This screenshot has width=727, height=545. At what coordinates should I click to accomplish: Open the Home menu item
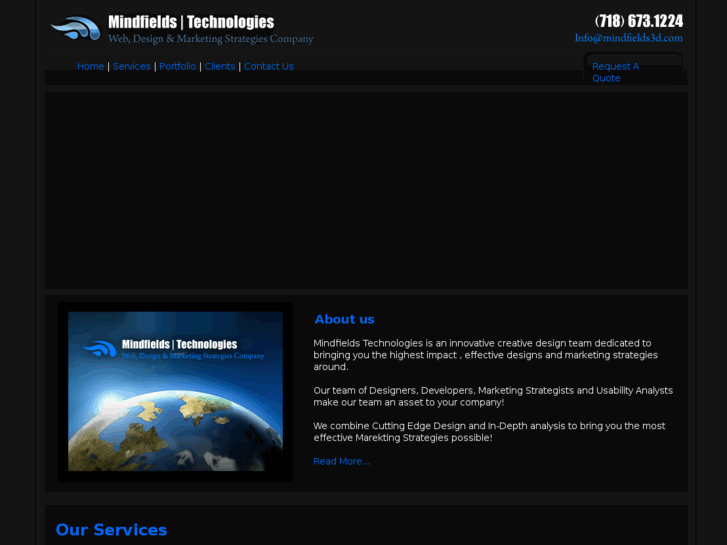tap(90, 66)
